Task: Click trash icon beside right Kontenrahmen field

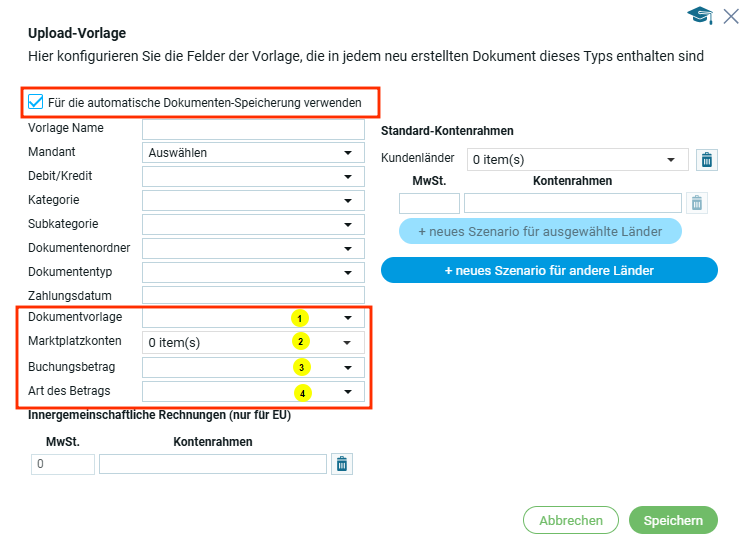Action: 697,203
